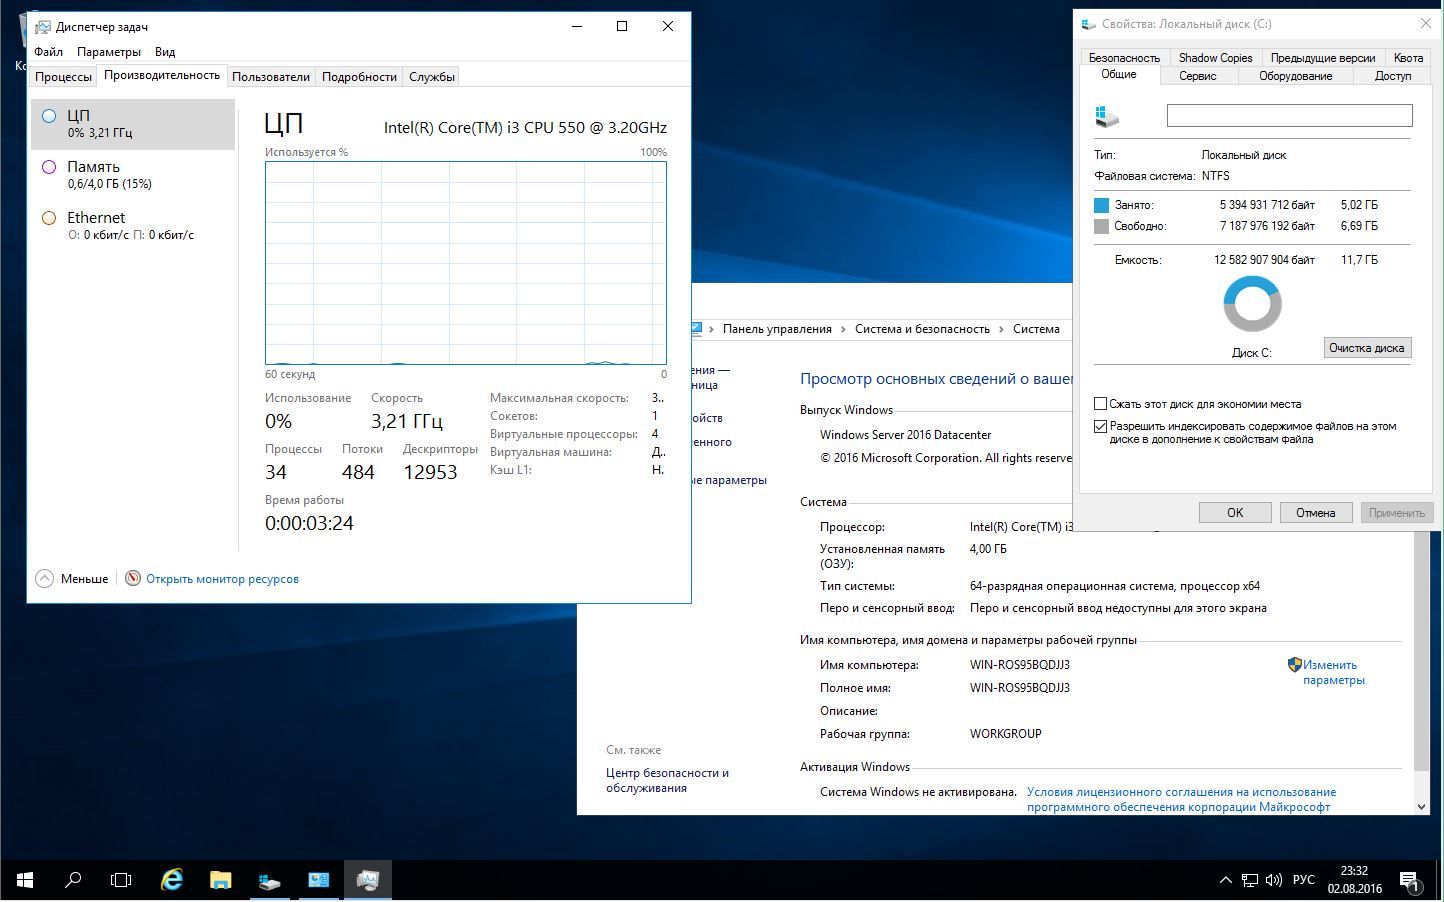Open the Доступ tab

click(1392, 76)
